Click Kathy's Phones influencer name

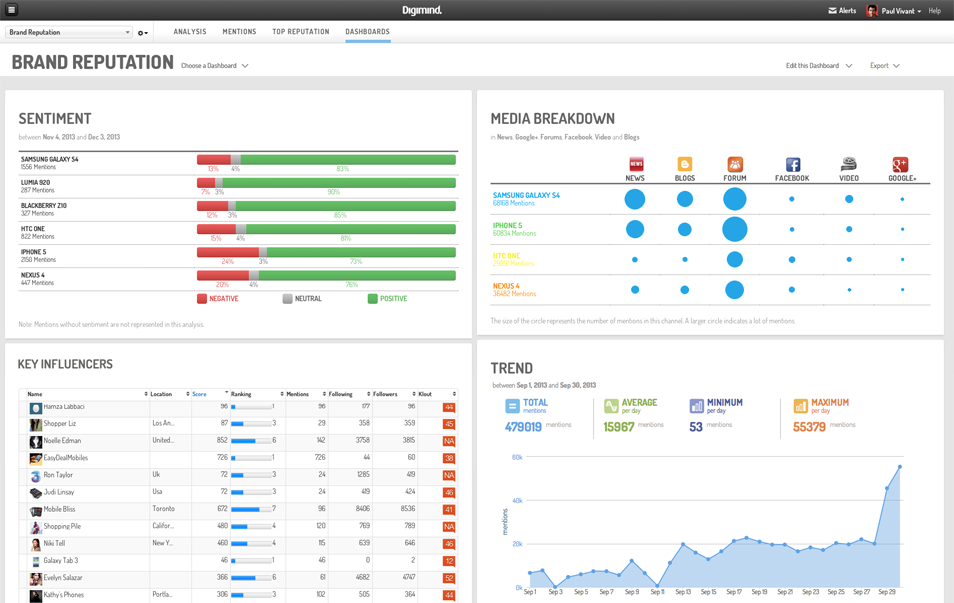pyautogui.click(x=63, y=594)
